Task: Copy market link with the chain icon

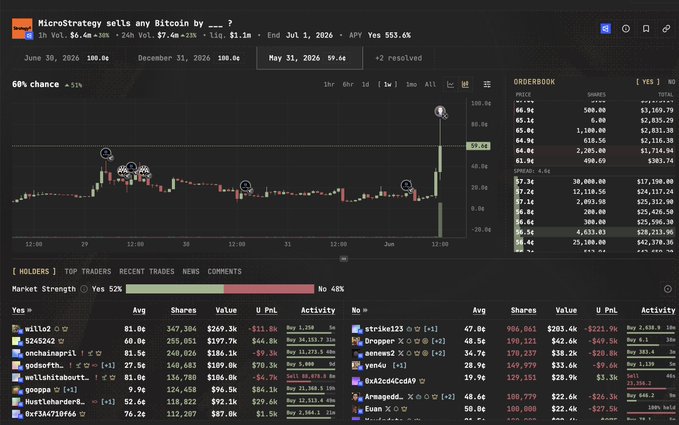Action: click(x=666, y=29)
